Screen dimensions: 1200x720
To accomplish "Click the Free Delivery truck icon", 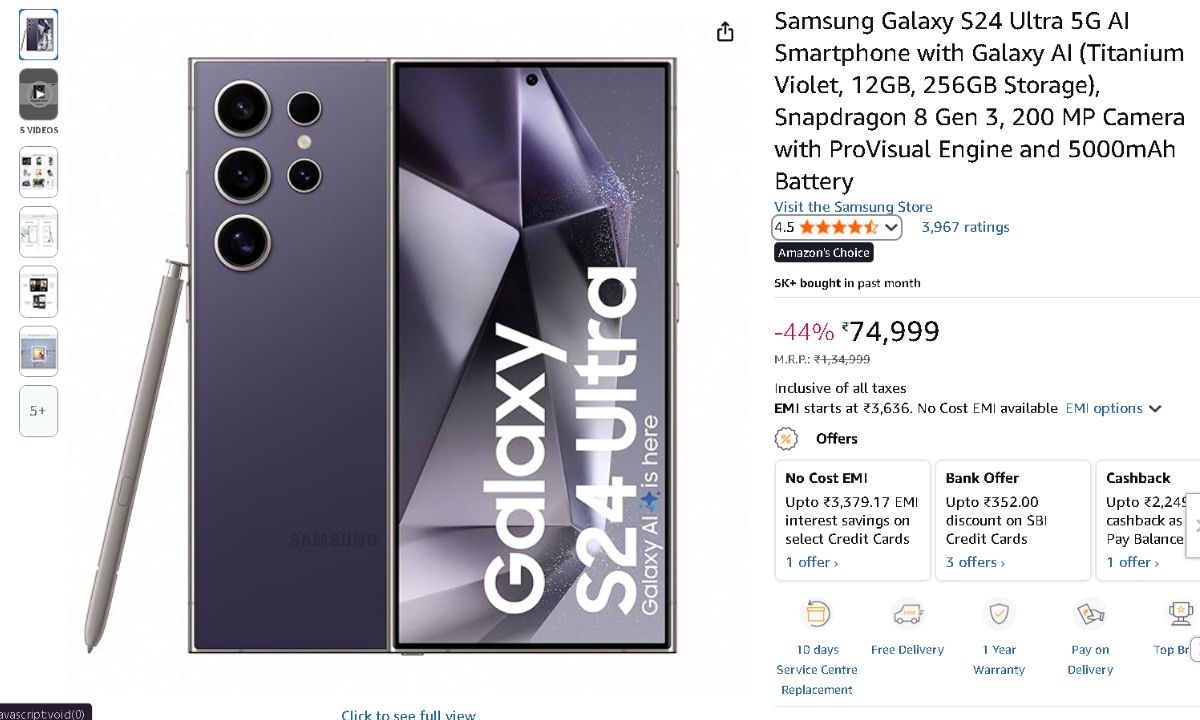I will pyautogui.click(x=907, y=614).
